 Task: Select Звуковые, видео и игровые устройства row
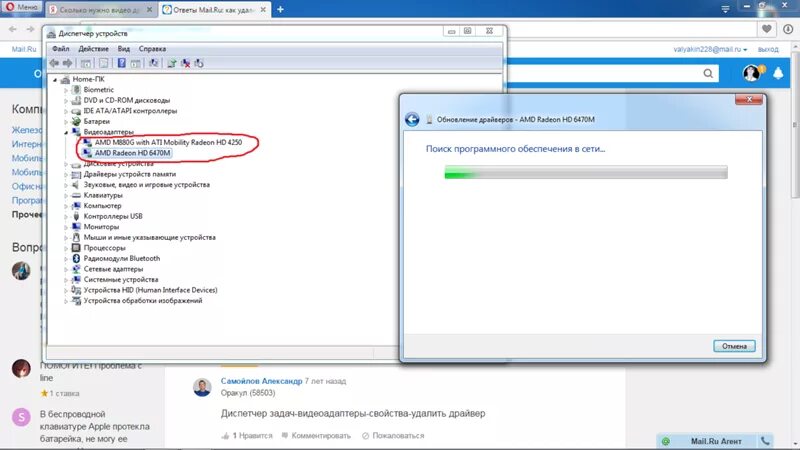point(146,185)
